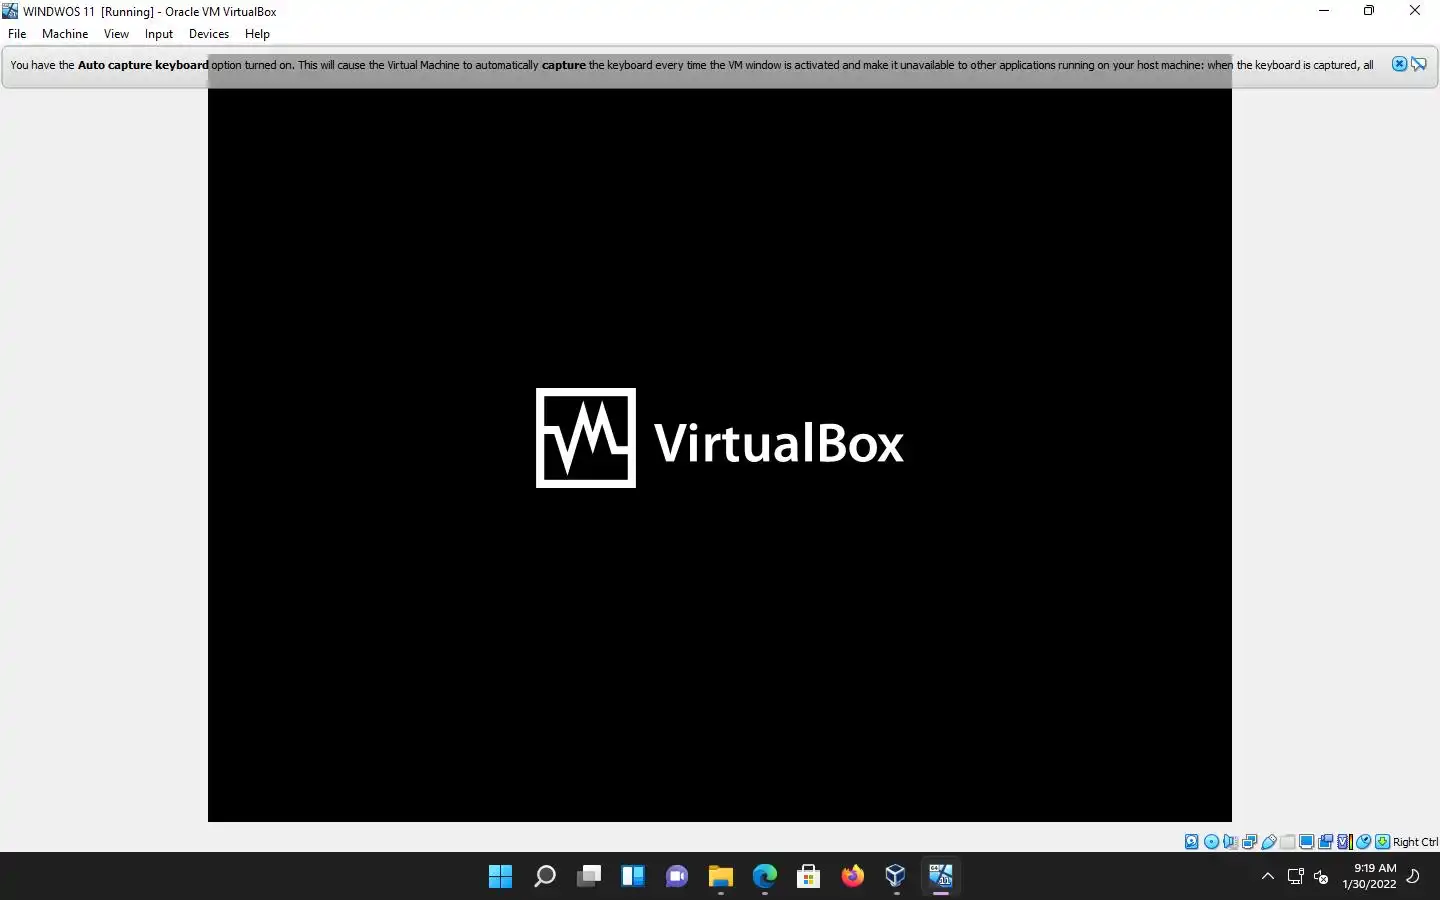Screen dimensions: 1440x900
Task: Click the running VM taskbar icon
Action: pos(940,877)
